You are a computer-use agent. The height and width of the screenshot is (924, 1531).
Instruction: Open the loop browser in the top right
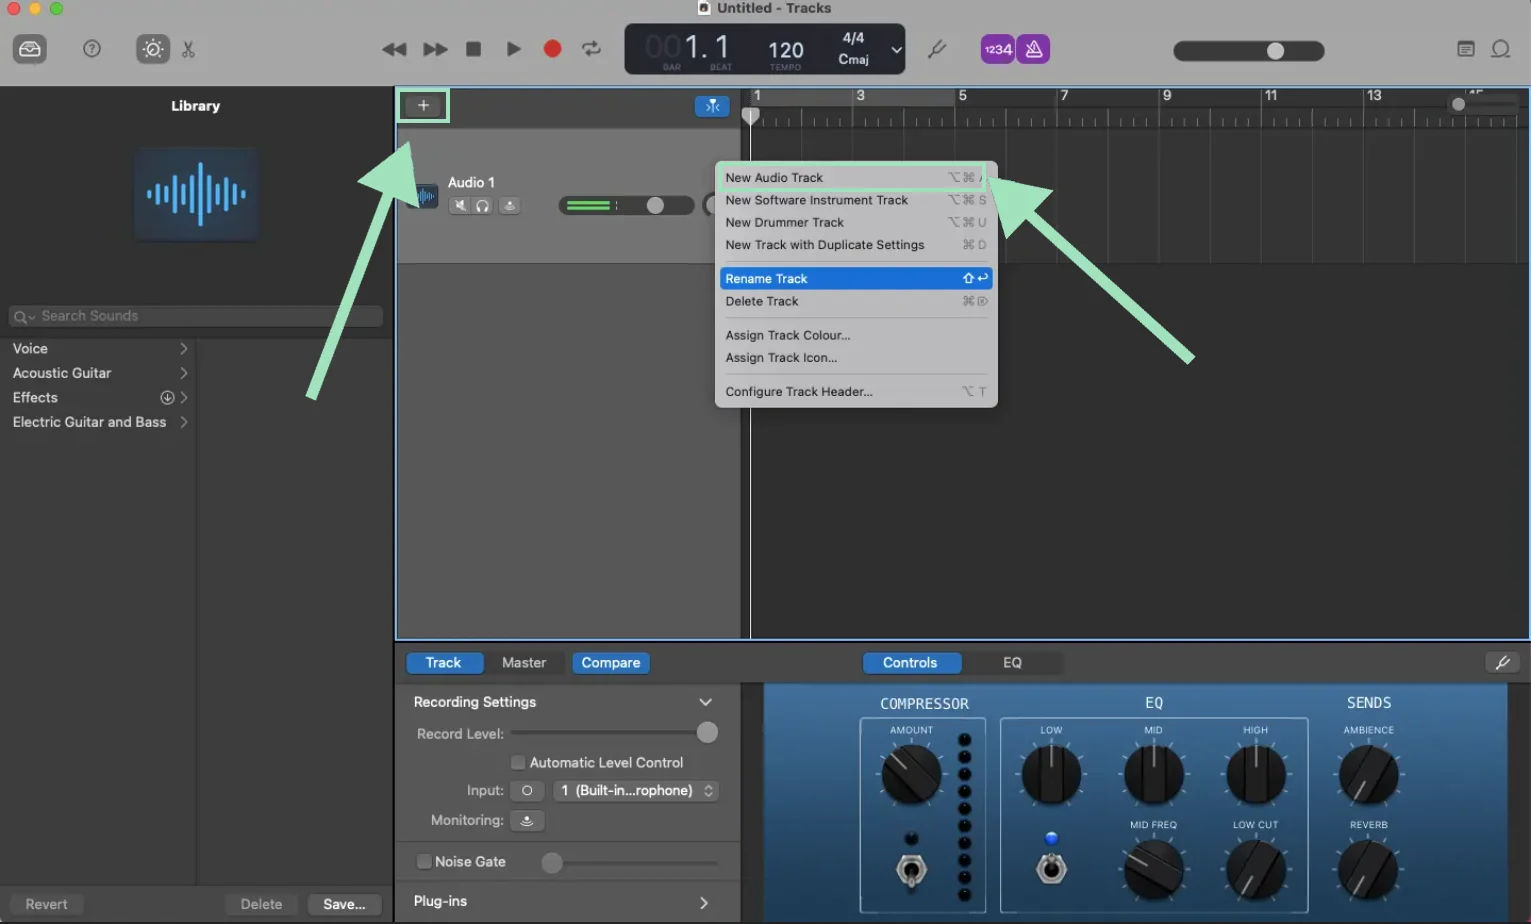pos(1500,48)
